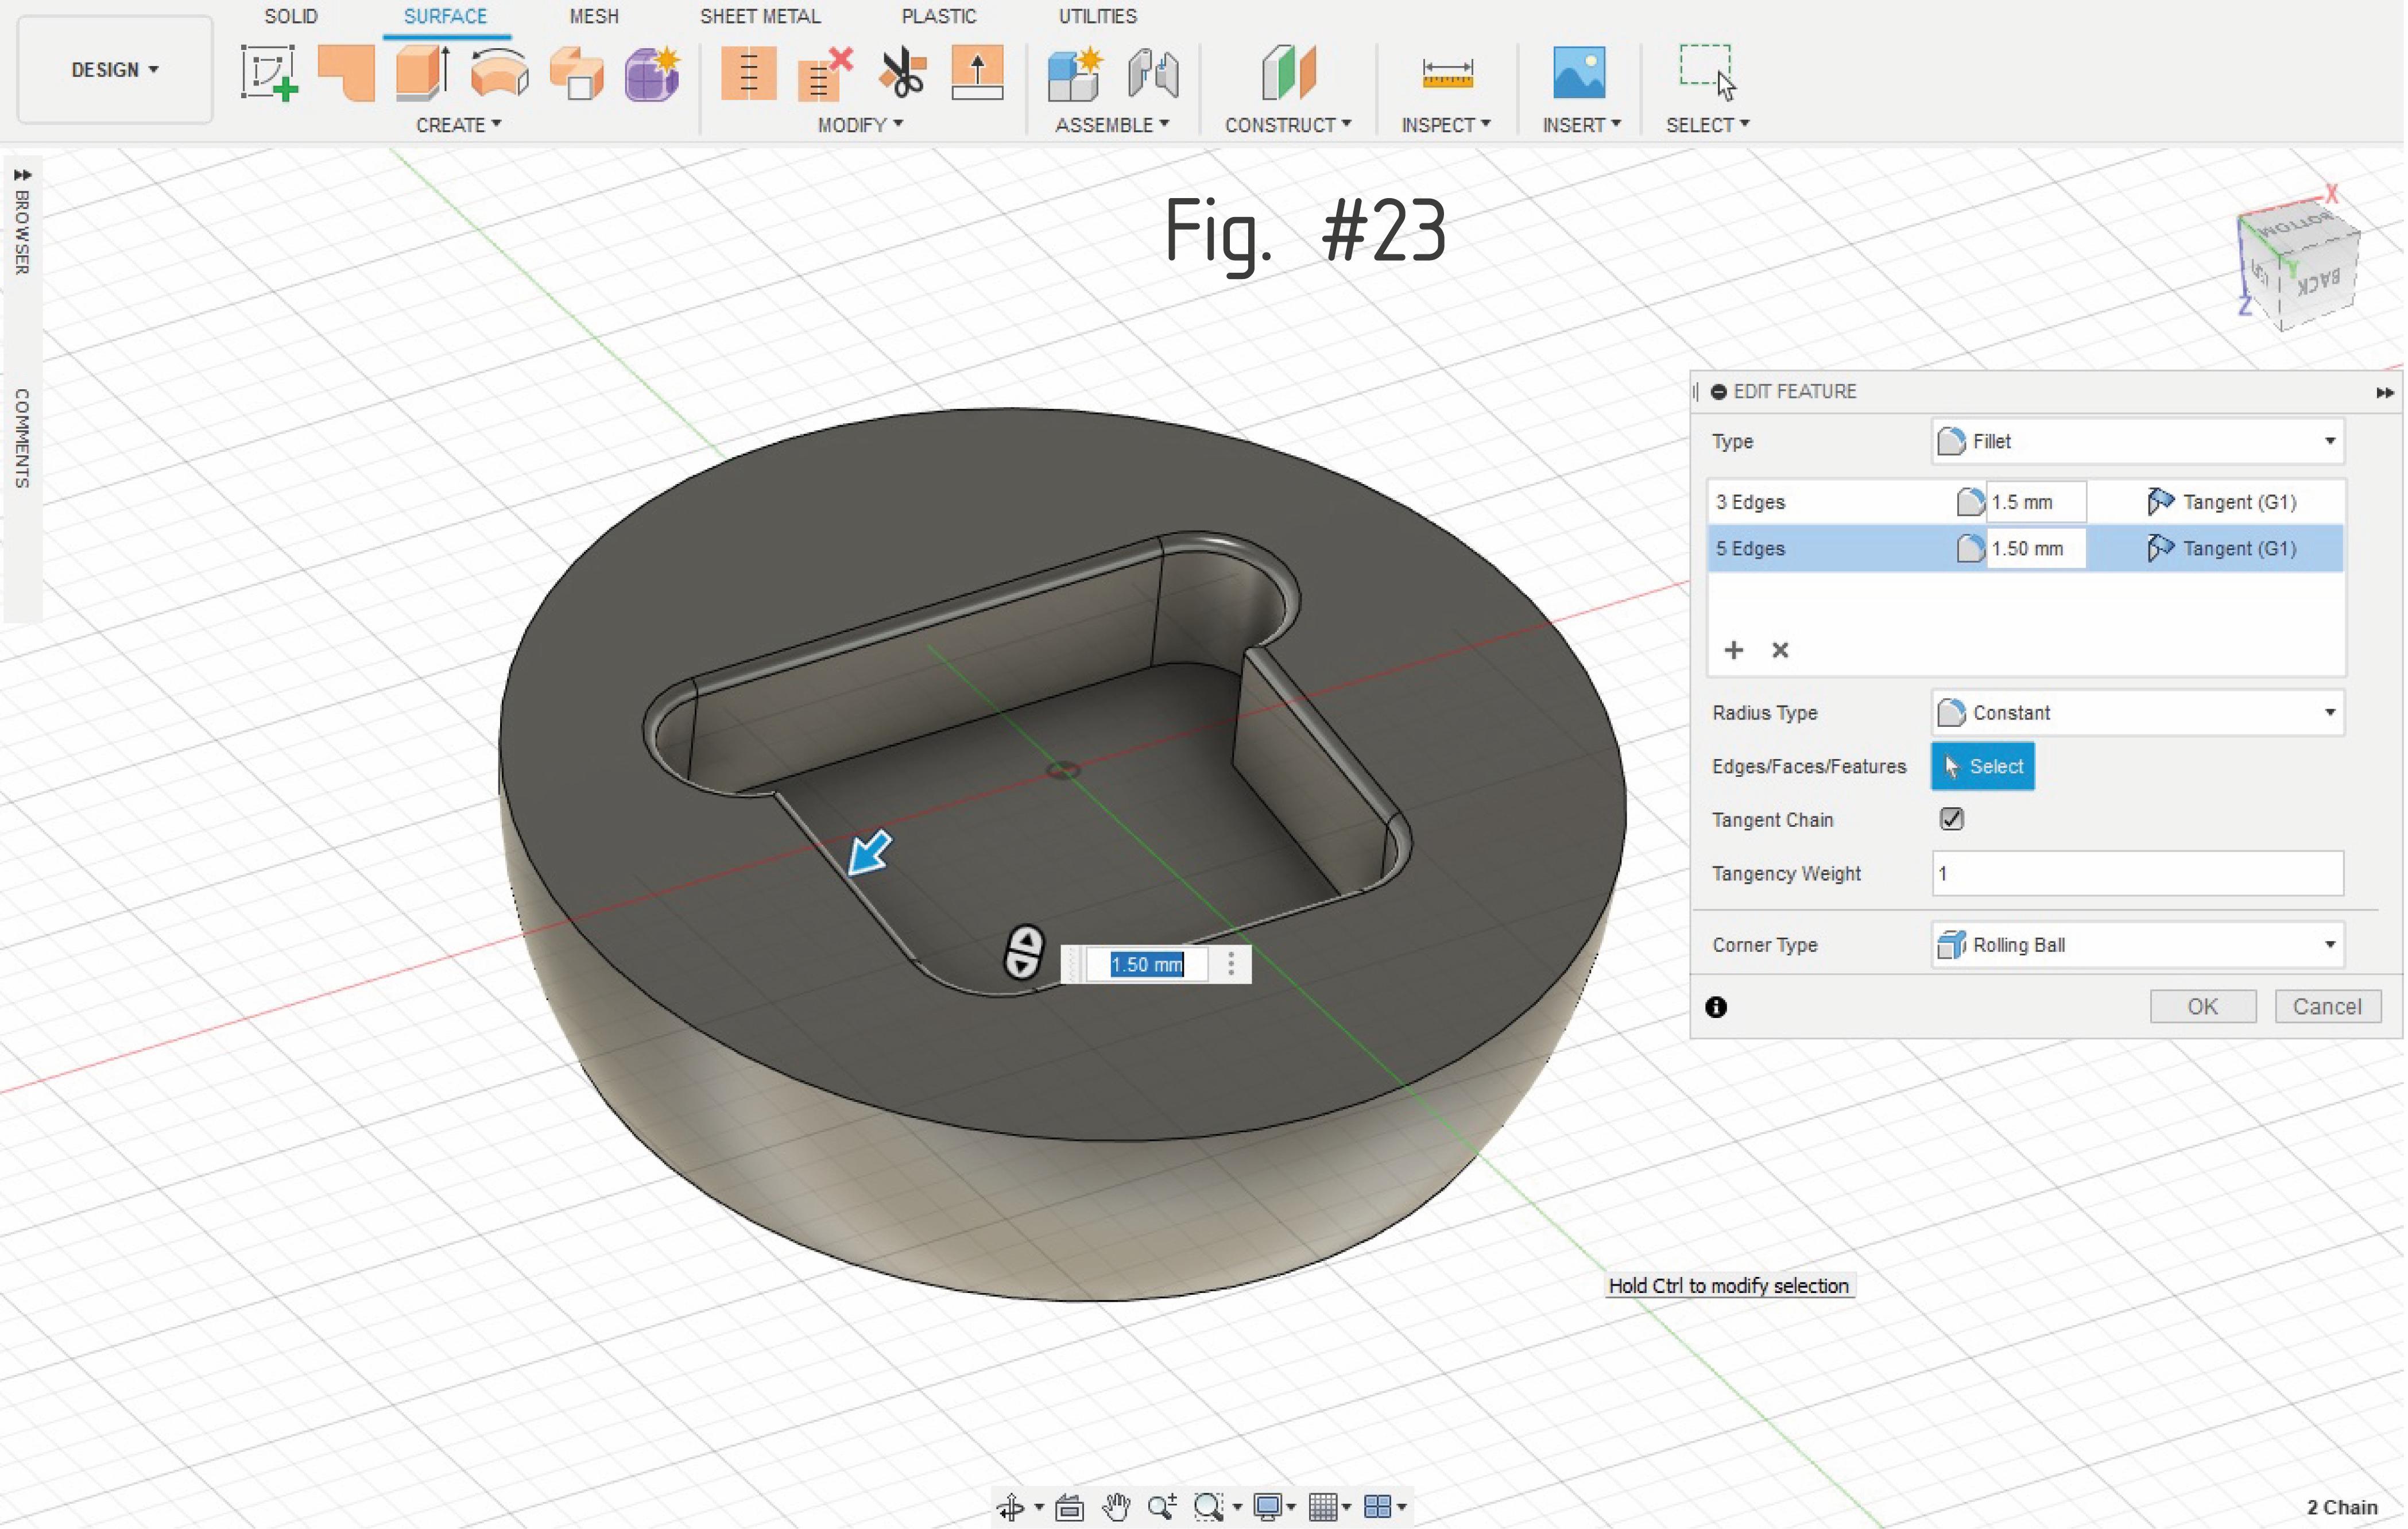Click the Edges/Faces/Features Select button
Screen dimensions: 2408x1529
pyautogui.click(x=1983, y=766)
